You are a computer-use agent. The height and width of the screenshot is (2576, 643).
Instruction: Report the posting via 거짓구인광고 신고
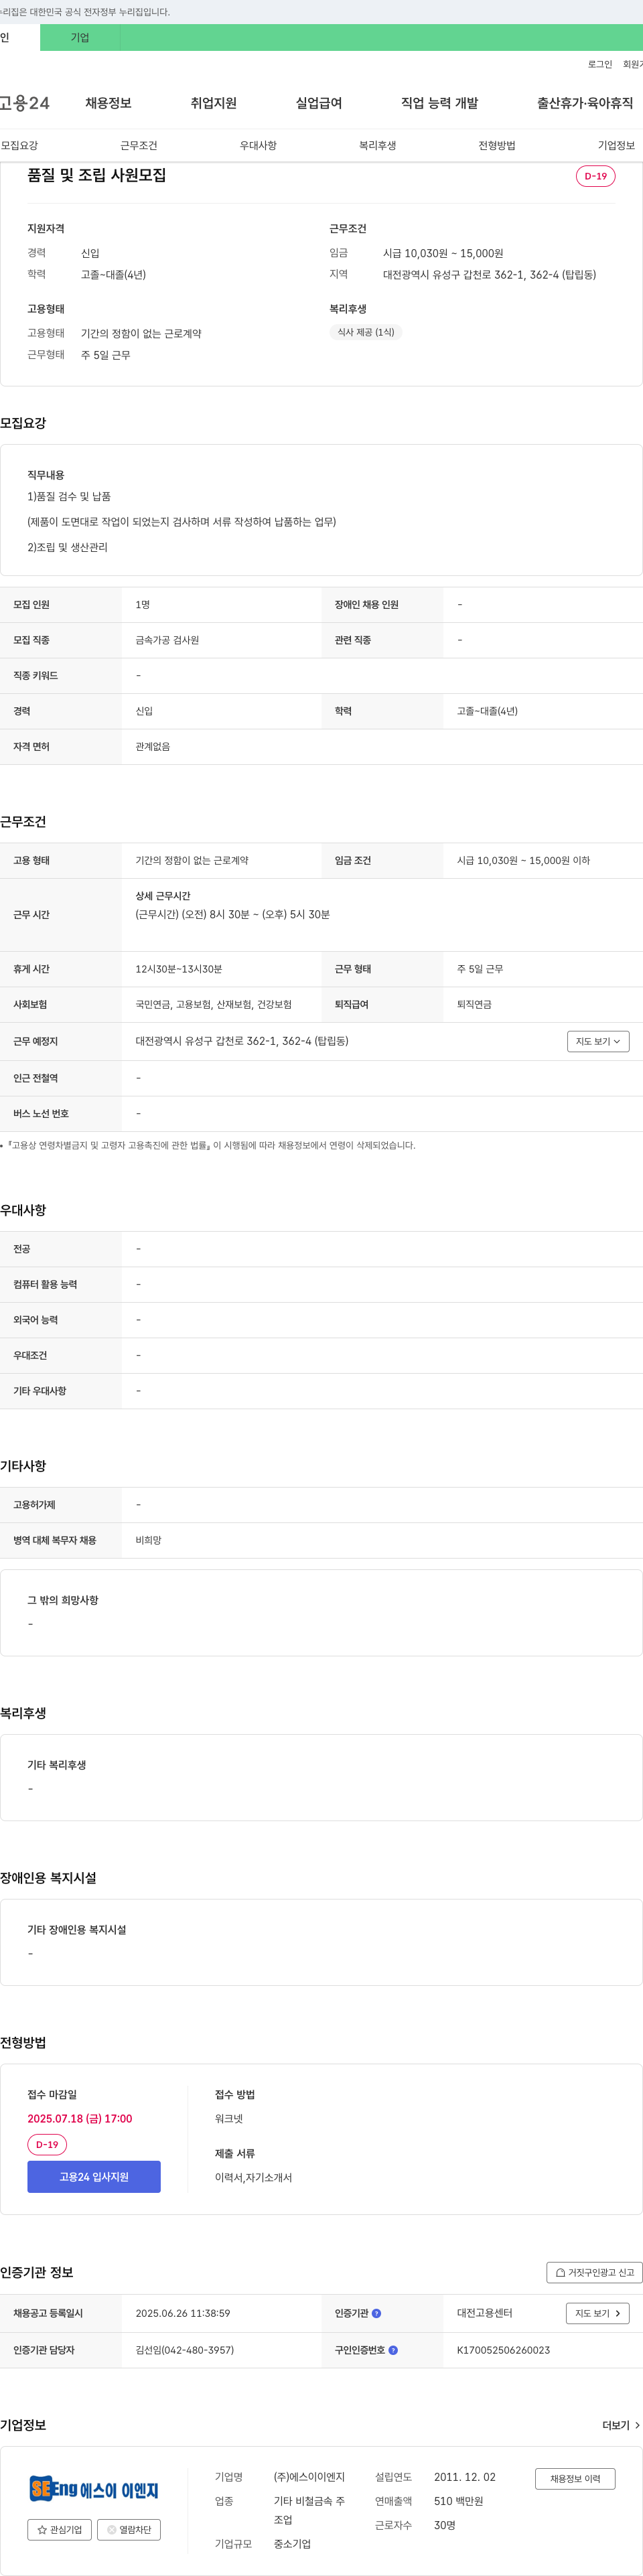click(594, 2272)
